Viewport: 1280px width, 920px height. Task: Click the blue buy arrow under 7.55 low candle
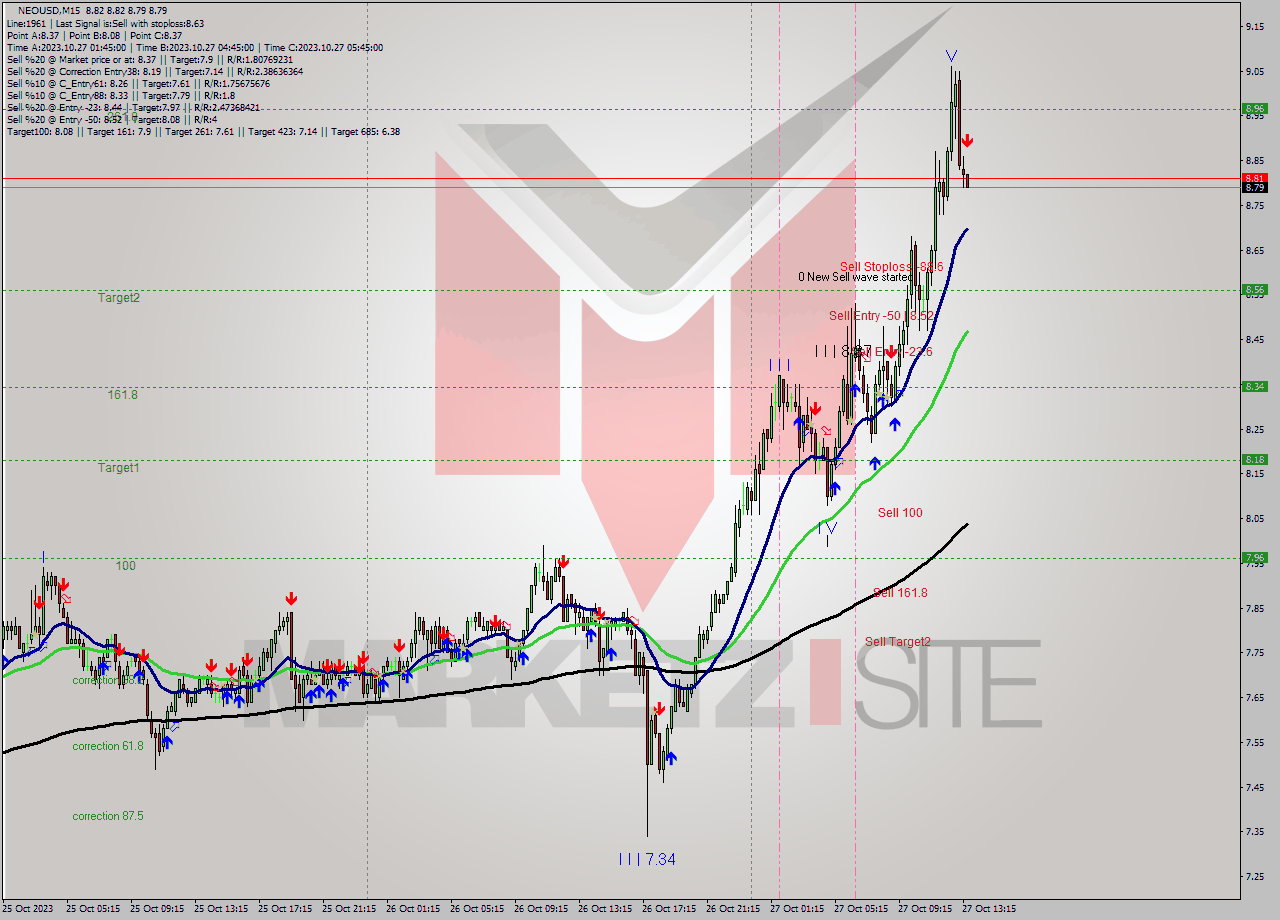(x=166, y=742)
